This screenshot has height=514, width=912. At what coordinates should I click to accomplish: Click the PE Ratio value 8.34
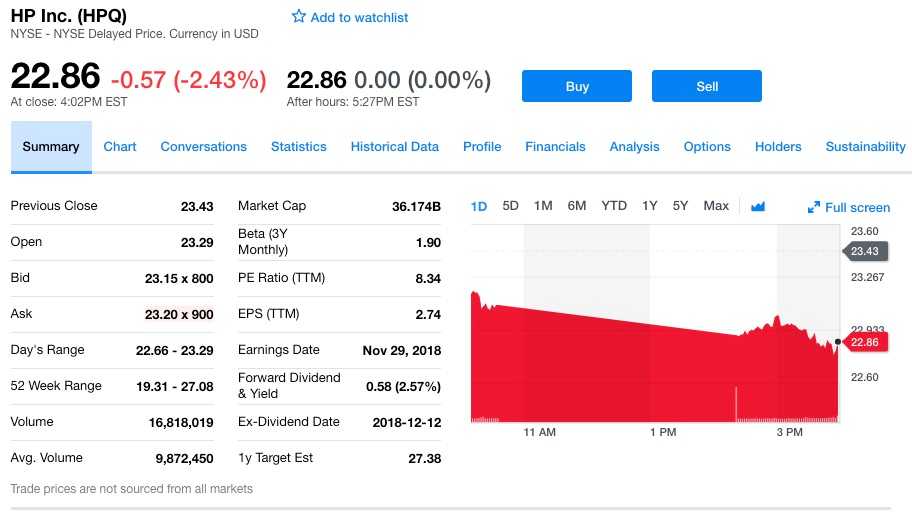pos(428,279)
